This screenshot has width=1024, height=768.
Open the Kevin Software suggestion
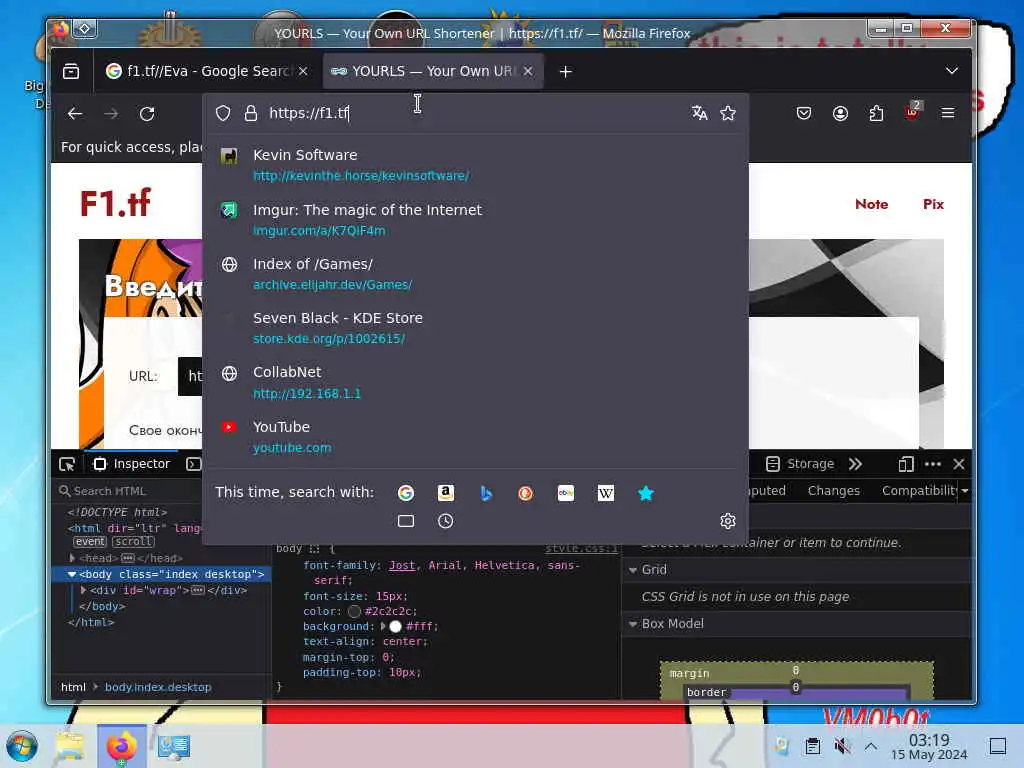click(475, 165)
